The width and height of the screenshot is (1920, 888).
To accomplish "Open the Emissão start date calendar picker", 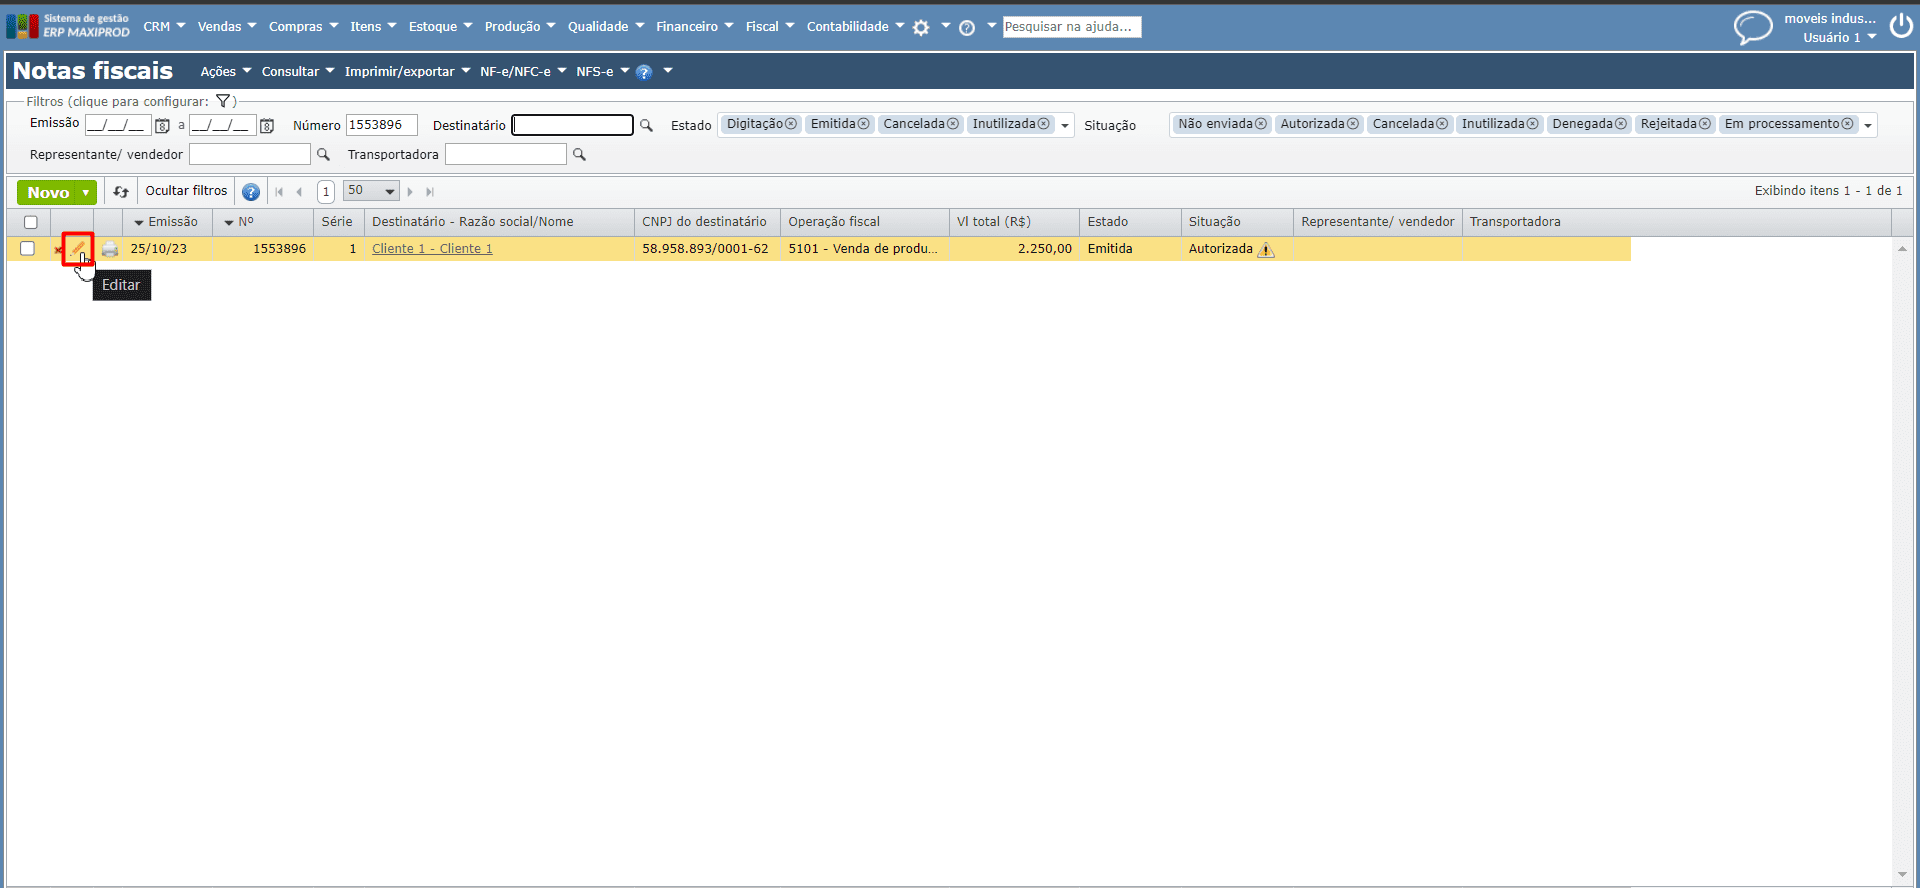I will tap(162, 126).
